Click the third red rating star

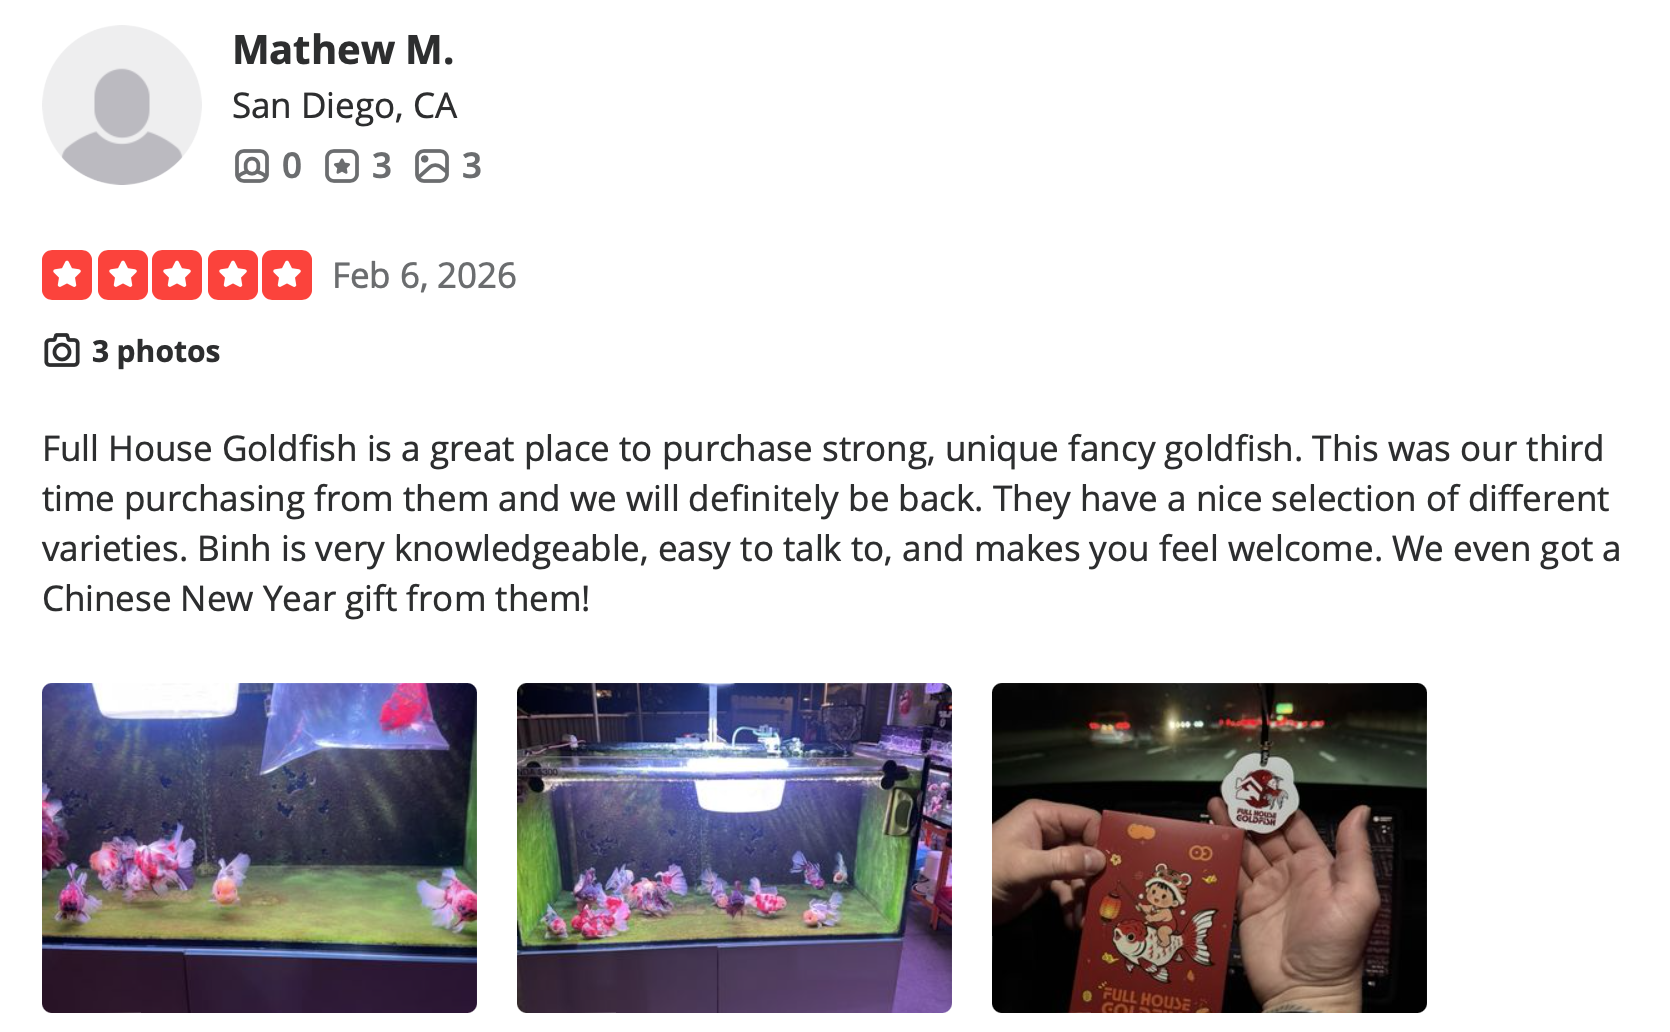(x=177, y=275)
